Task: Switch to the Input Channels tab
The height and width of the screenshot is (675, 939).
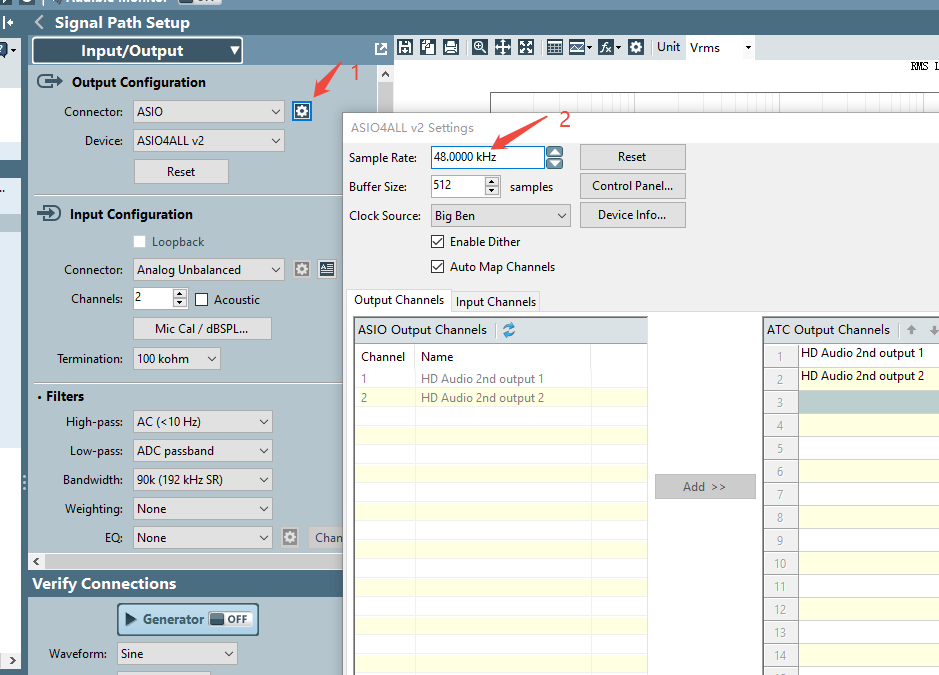Action: tap(496, 302)
